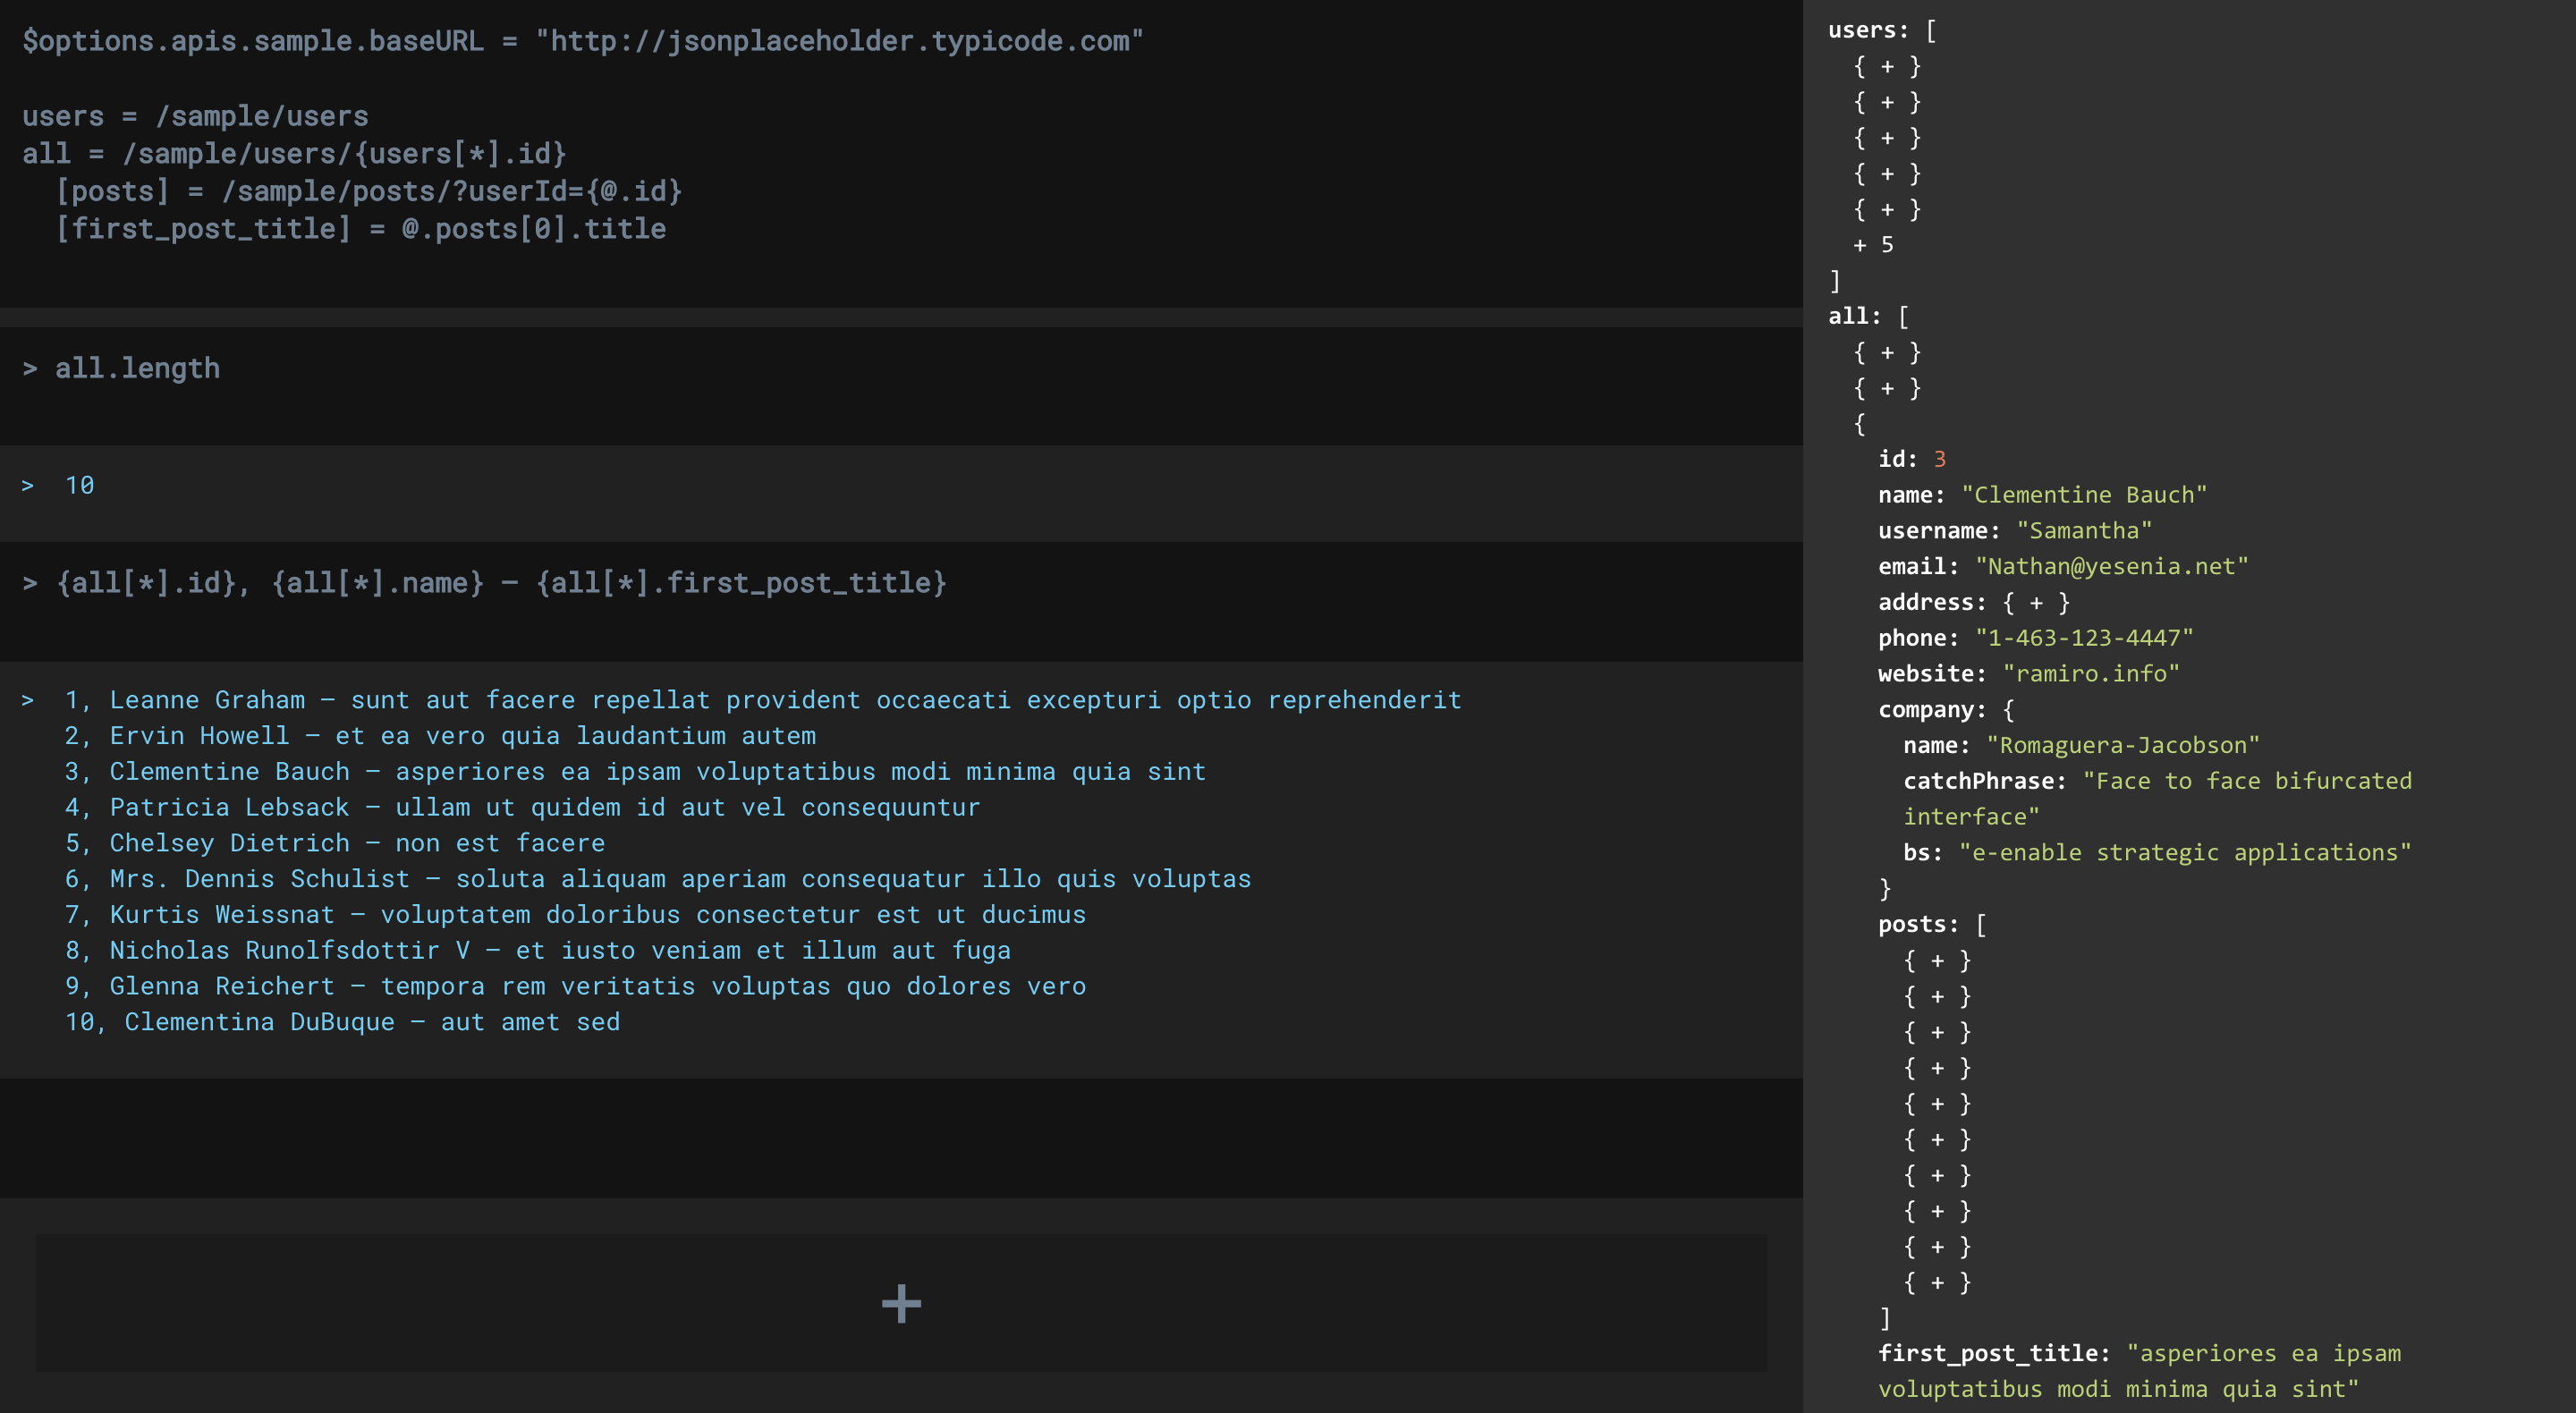Viewport: 2576px width, 1413px height.
Task: Click the plus button to add cell
Action: (x=901, y=1303)
